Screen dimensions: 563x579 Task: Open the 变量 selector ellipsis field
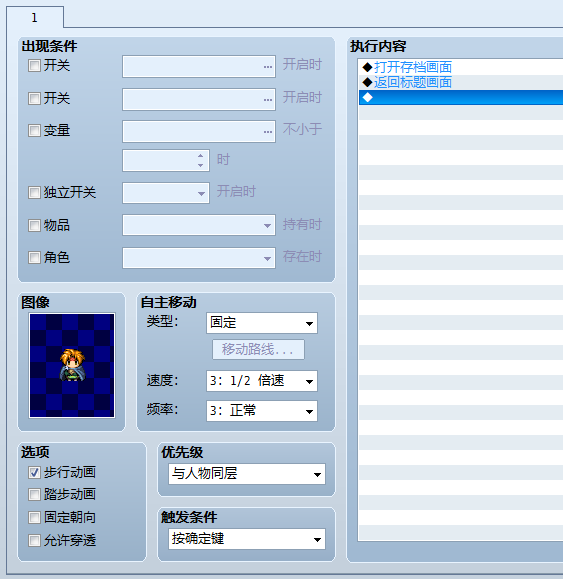tap(199, 131)
